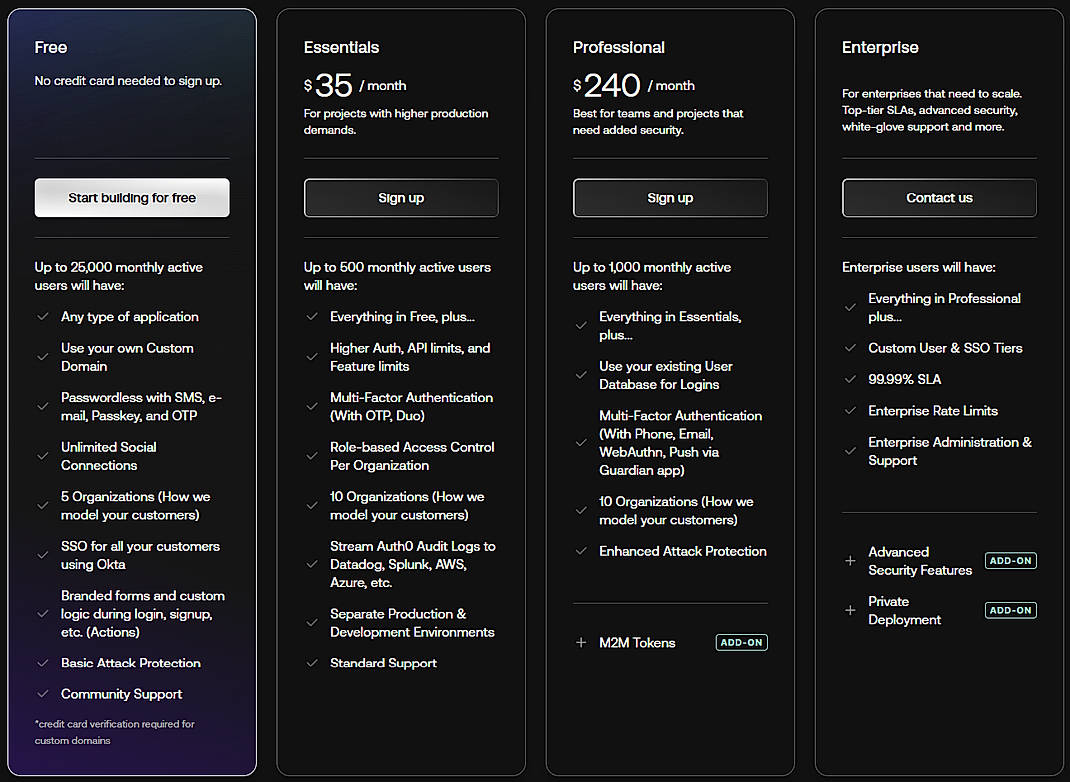Click 'For projects with higher production demands' text
1070x782 pixels.
pyautogui.click(x=396, y=121)
